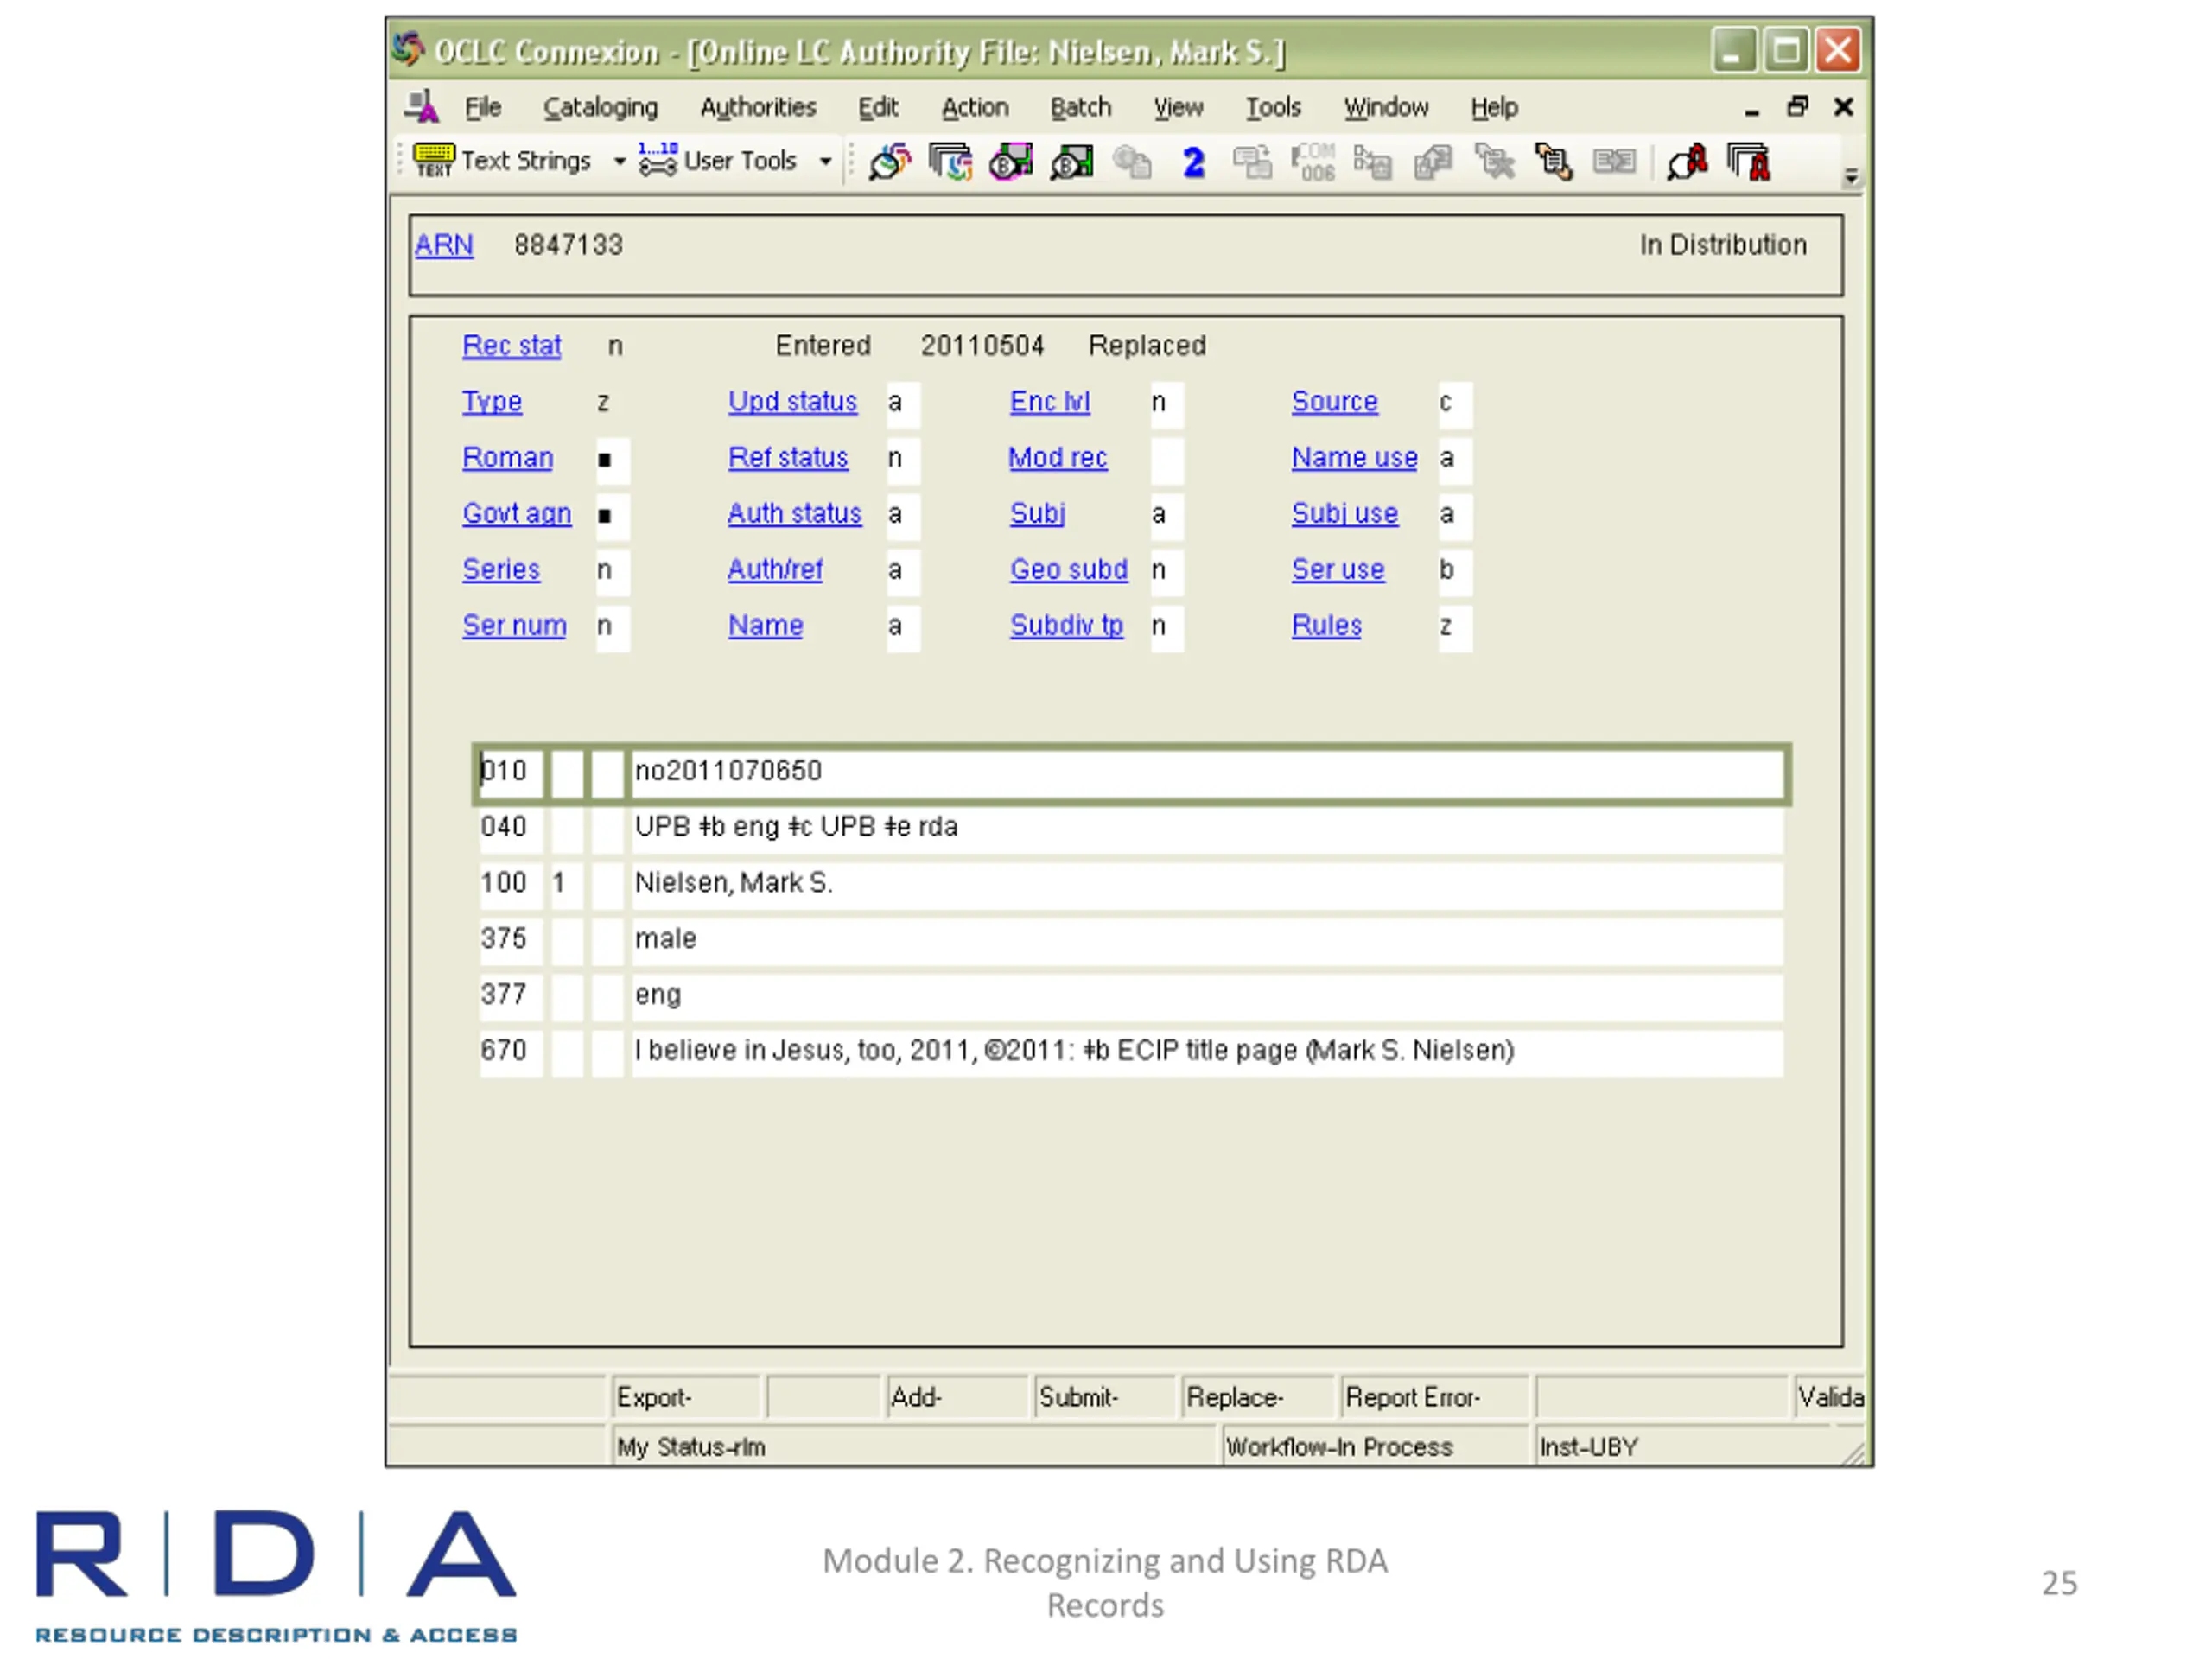2212x1659 pixels.
Task: Click the Enc lvl link
Action: 1050,402
